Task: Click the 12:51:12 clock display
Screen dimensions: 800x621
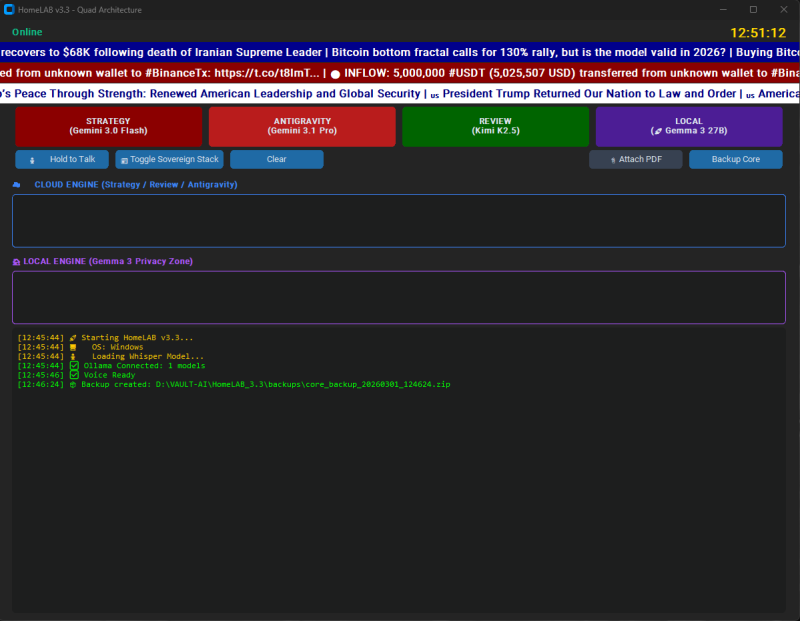Action: (x=758, y=33)
